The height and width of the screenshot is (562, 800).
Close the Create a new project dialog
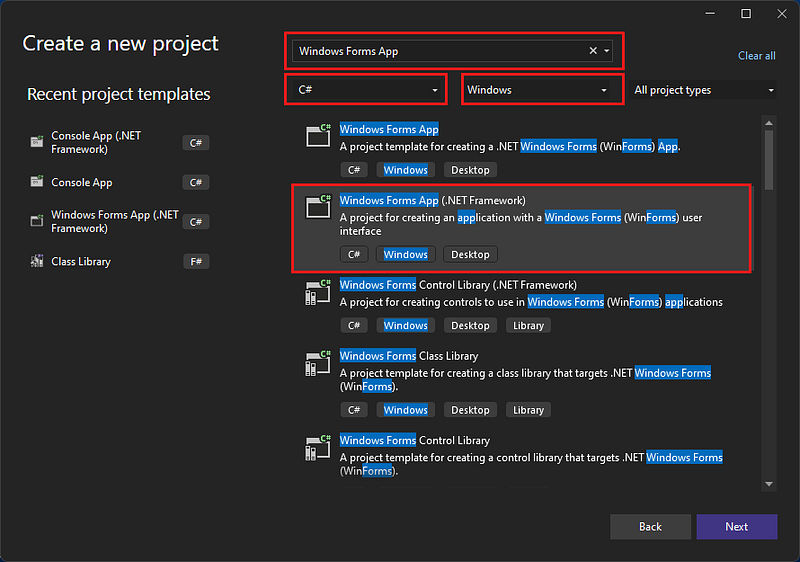point(782,14)
